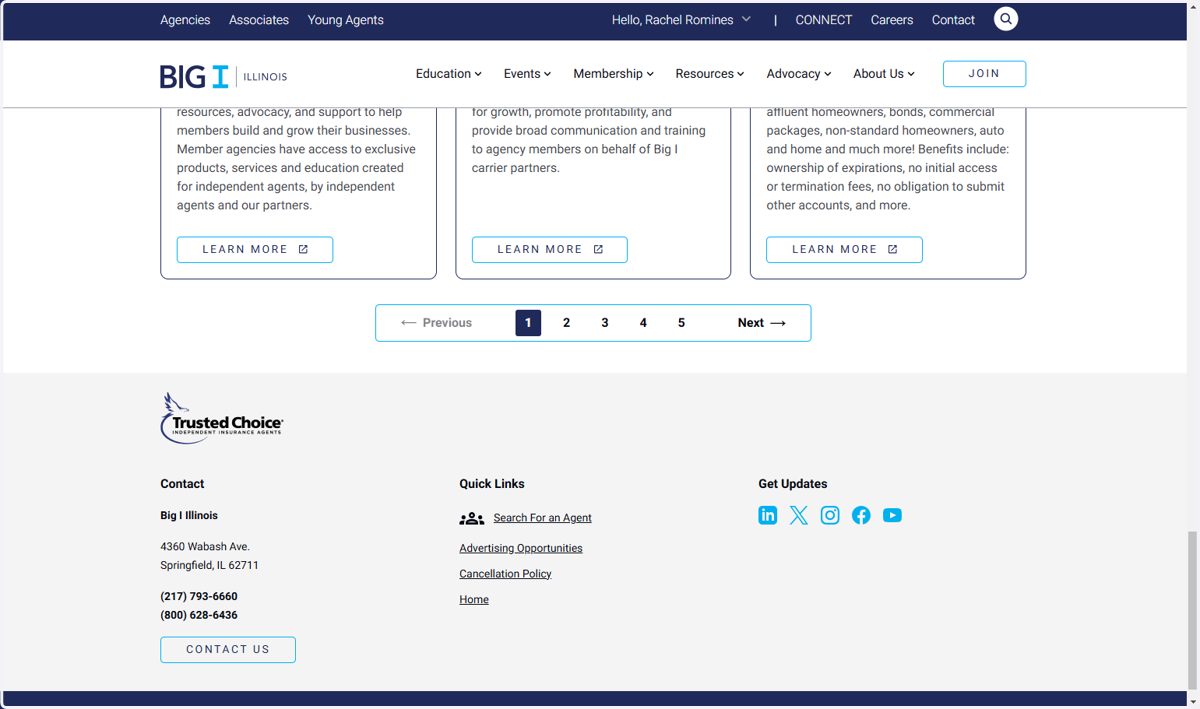Image resolution: width=1200 pixels, height=709 pixels.
Task: Click the people icon beside Search For an Agent
Action: [472, 518]
